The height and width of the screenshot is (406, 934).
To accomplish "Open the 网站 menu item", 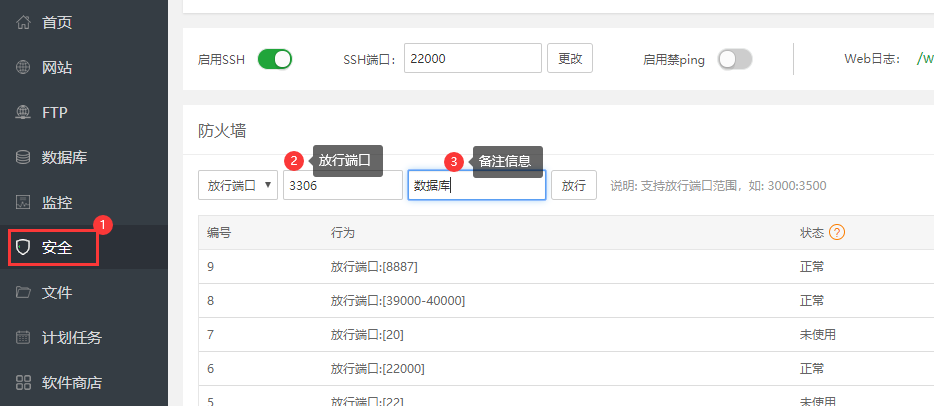I will [57, 68].
